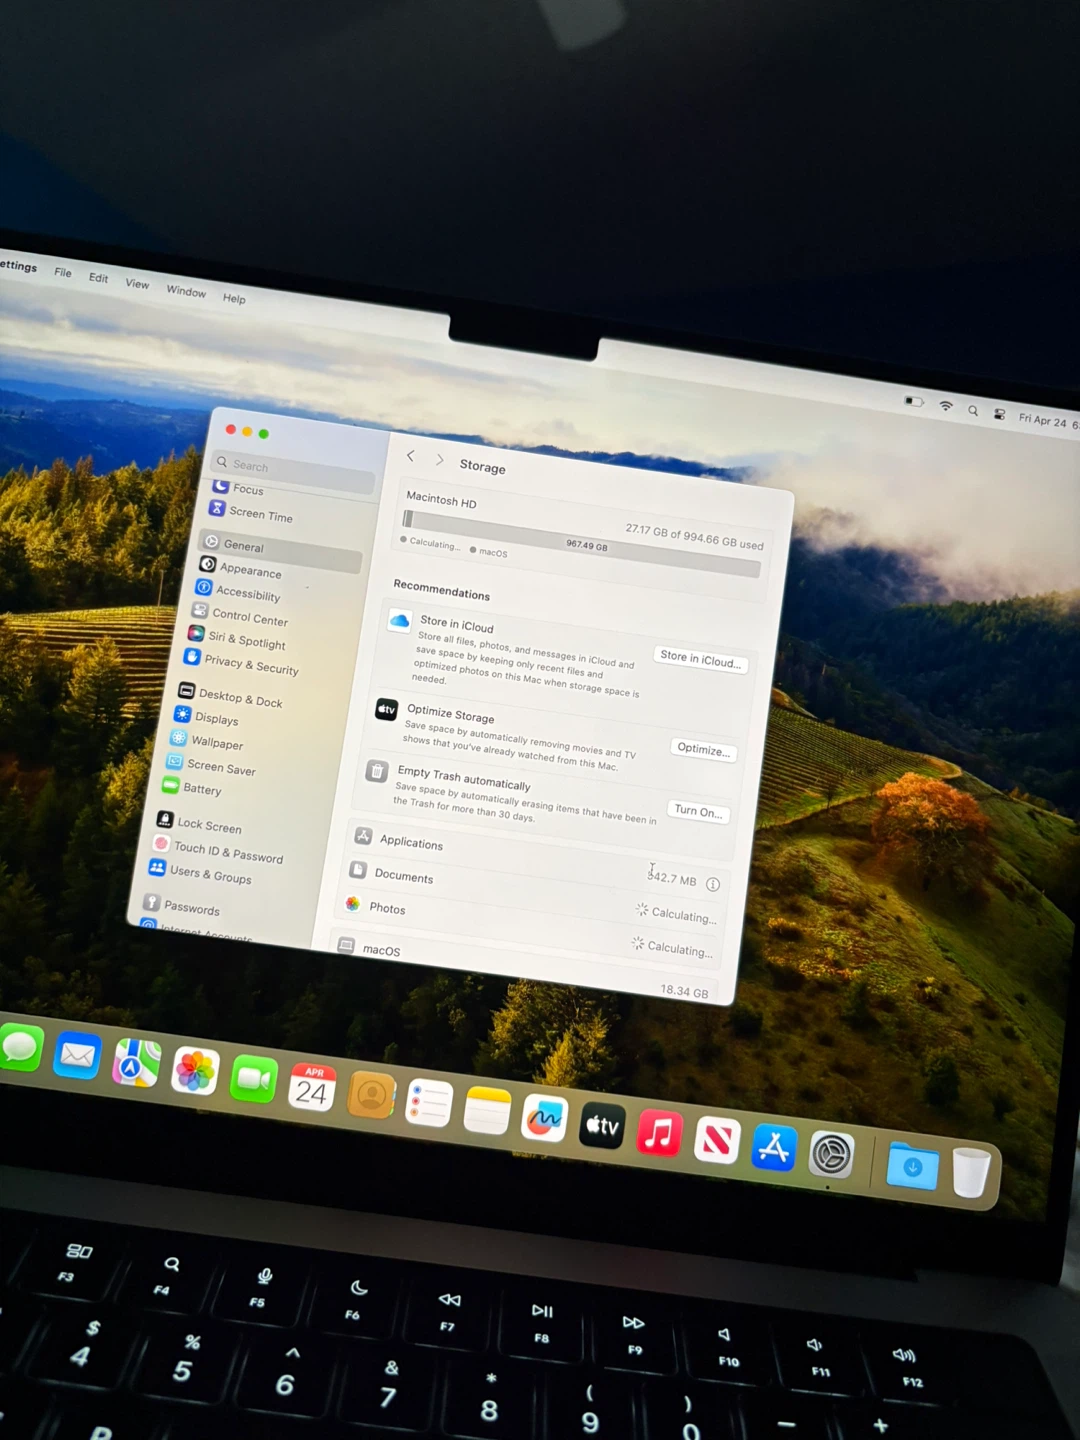The image size is (1080, 1440).
Task: Select Battery in the sidebar
Action: tap(192, 788)
